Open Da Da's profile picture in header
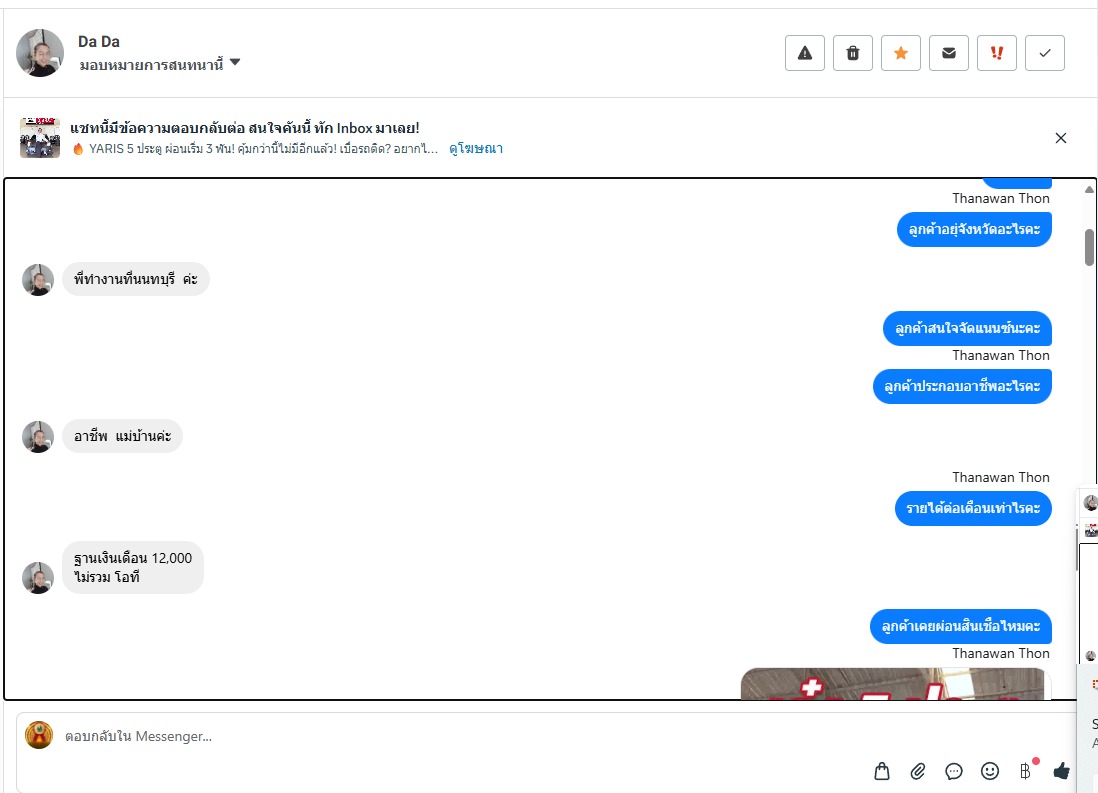This screenshot has height=793, width=1098. [40, 53]
